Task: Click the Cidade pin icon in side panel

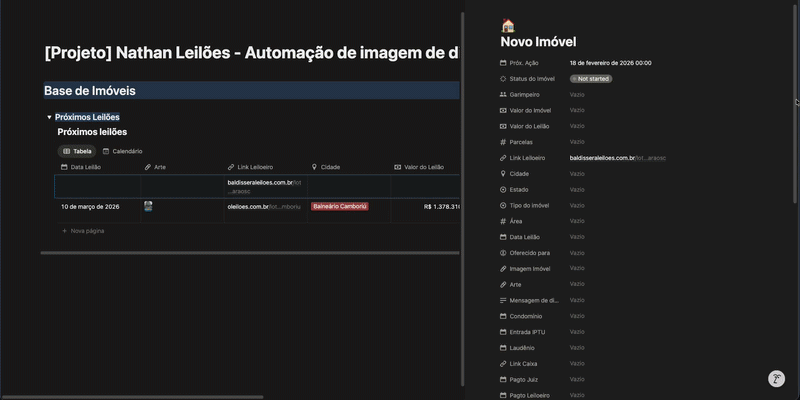Action: click(x=503, y=173)
